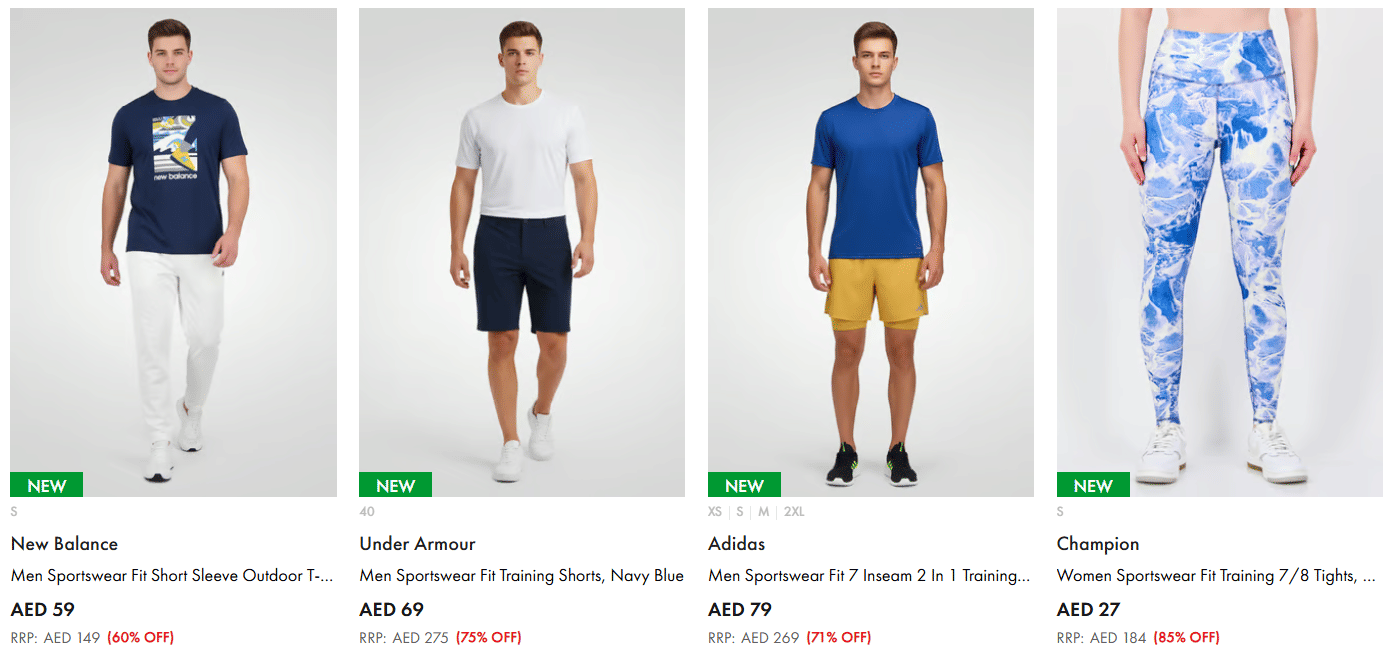Select the New Balance brand name
This screenshot has height=659, width=1394.
[64, 544]
